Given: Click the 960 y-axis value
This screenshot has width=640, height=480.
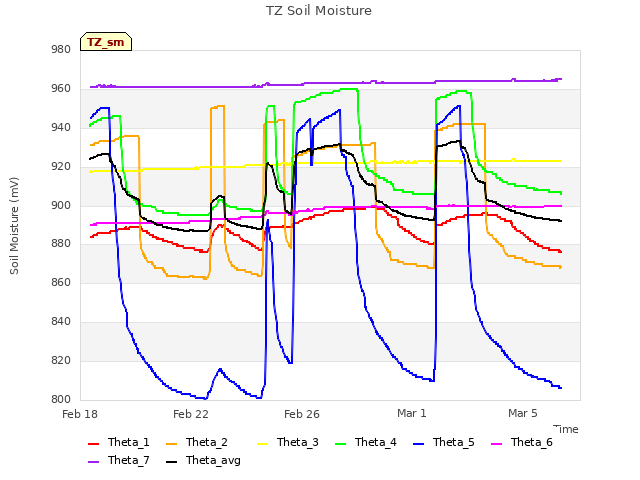Looking at the screenshot, I should [x=61, y=89].
